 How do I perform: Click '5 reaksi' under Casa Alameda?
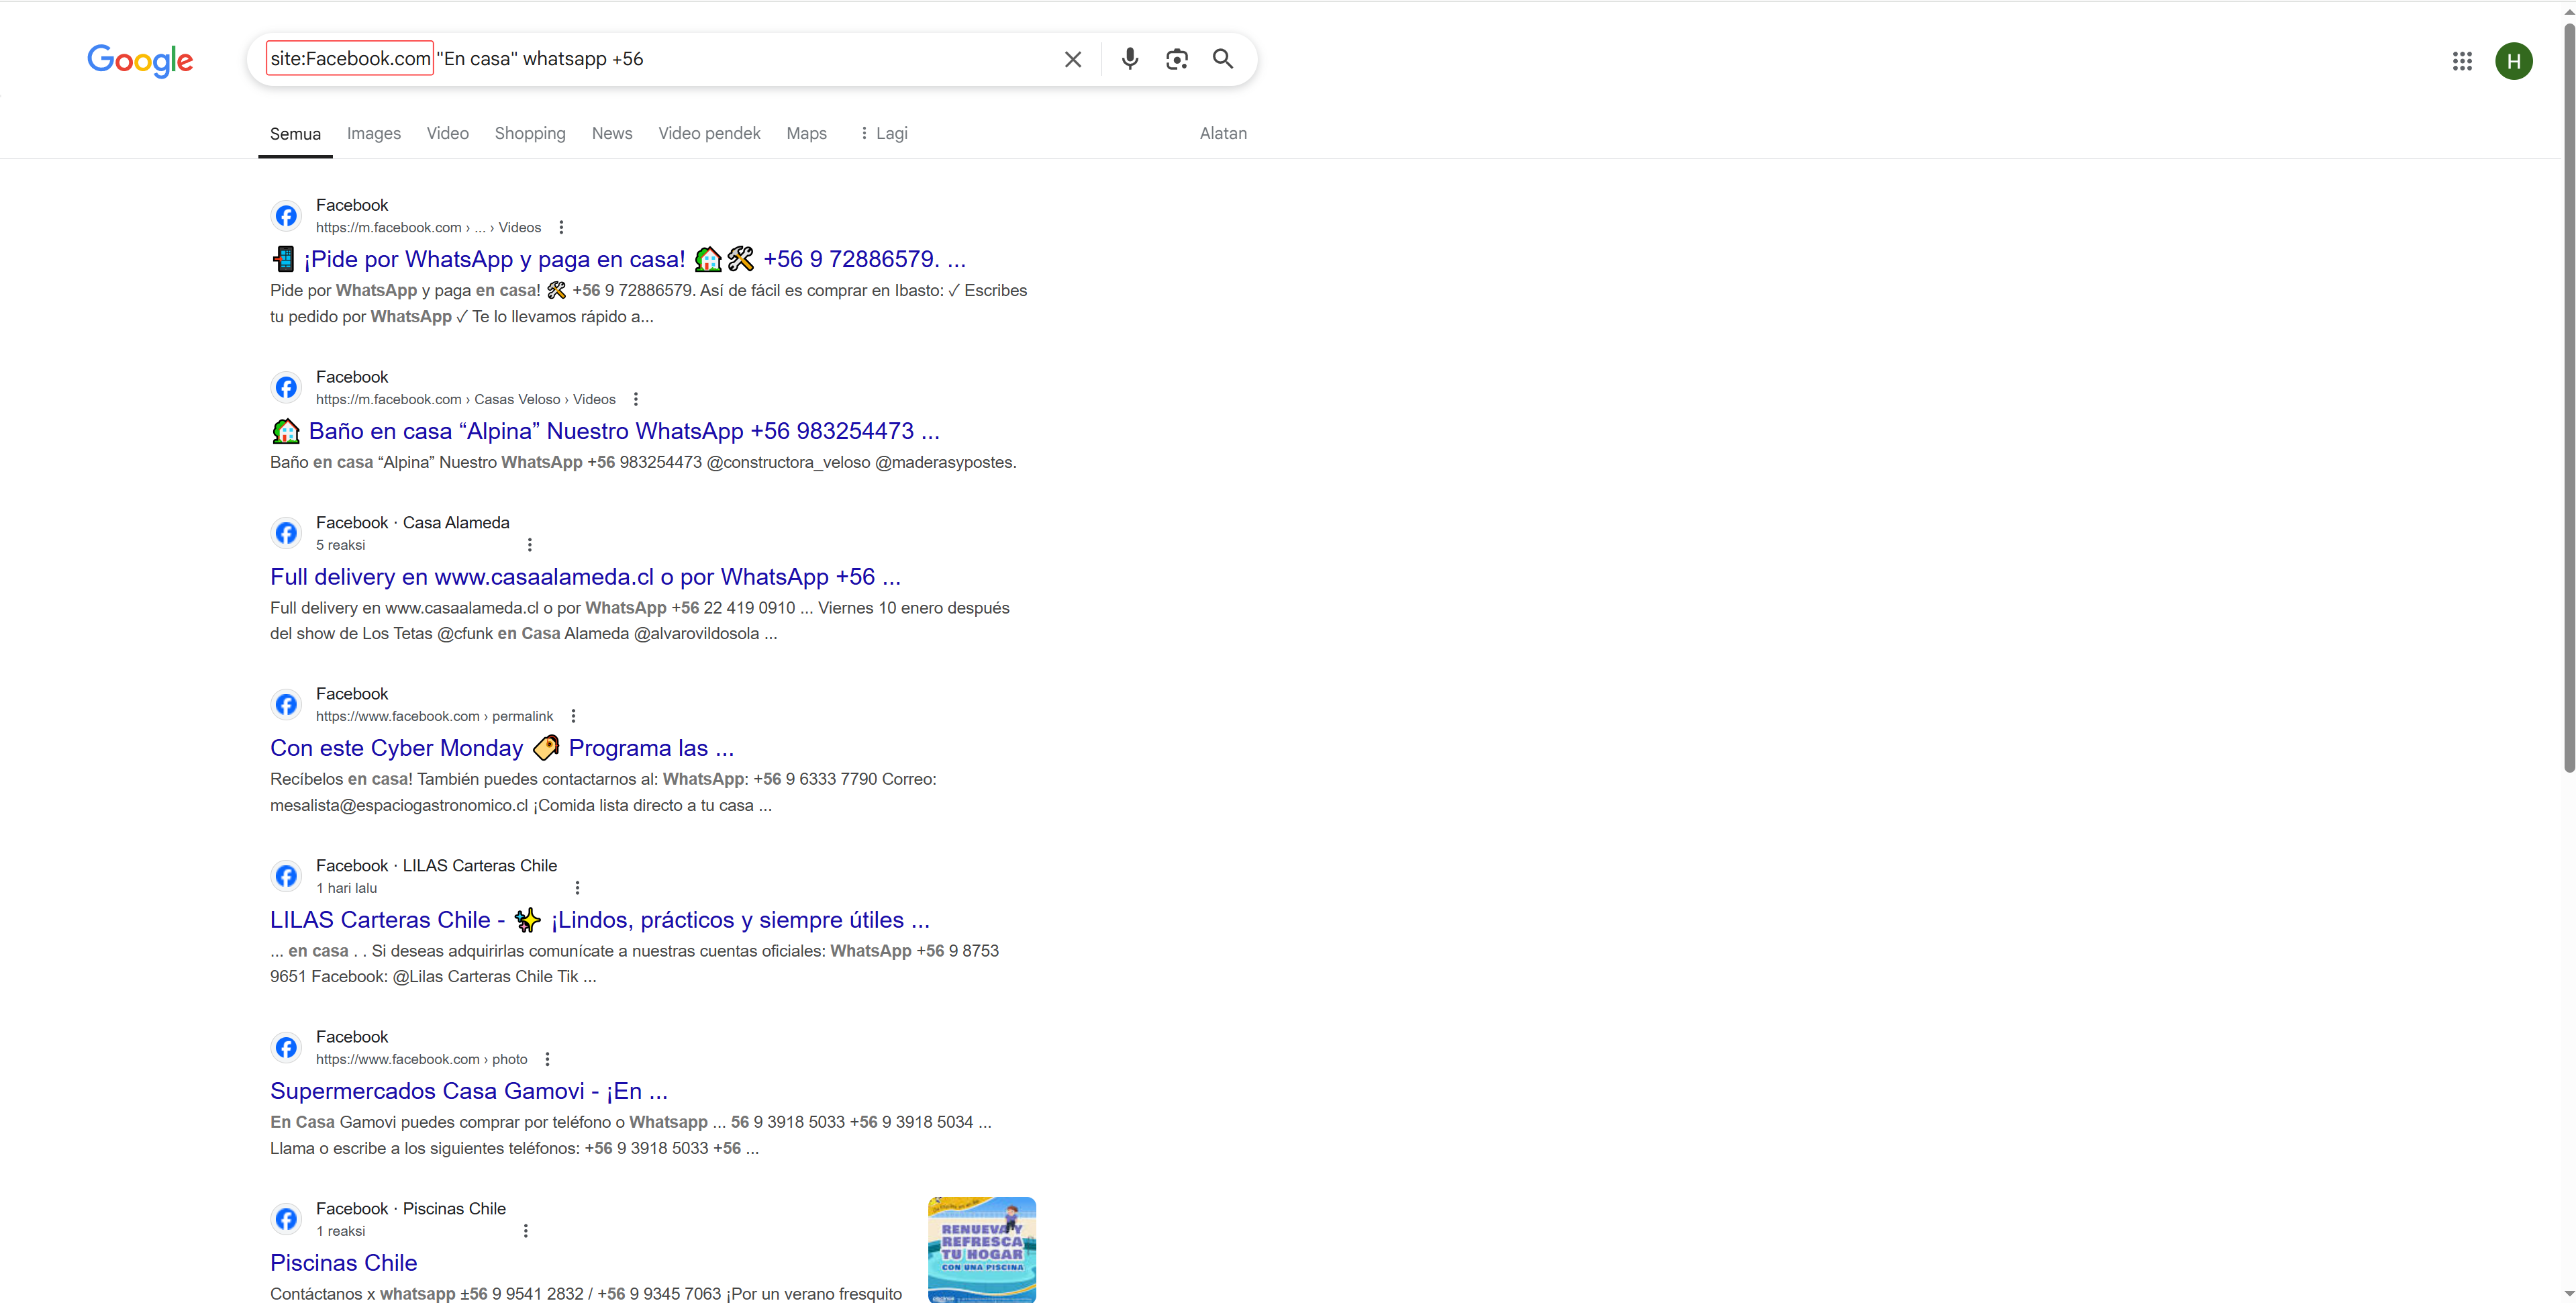tap(340, 546)
